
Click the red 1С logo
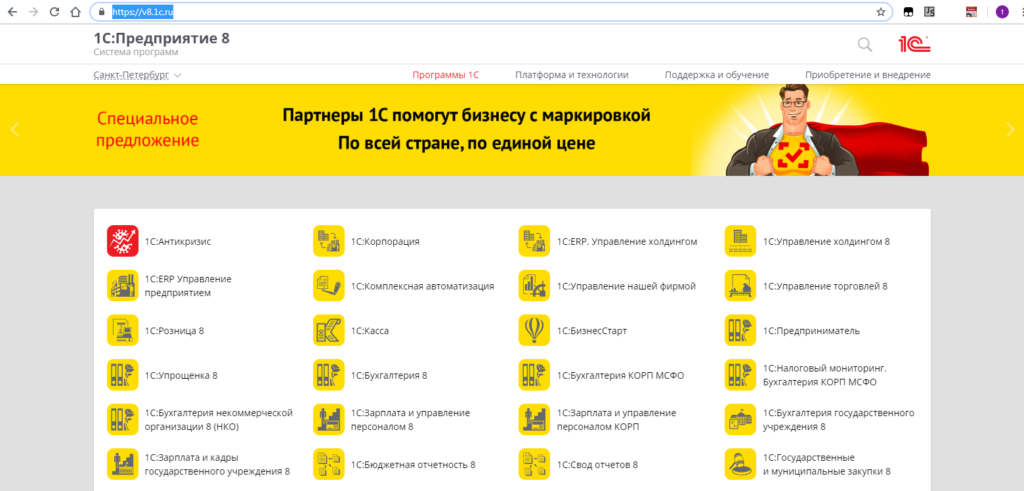914,44
